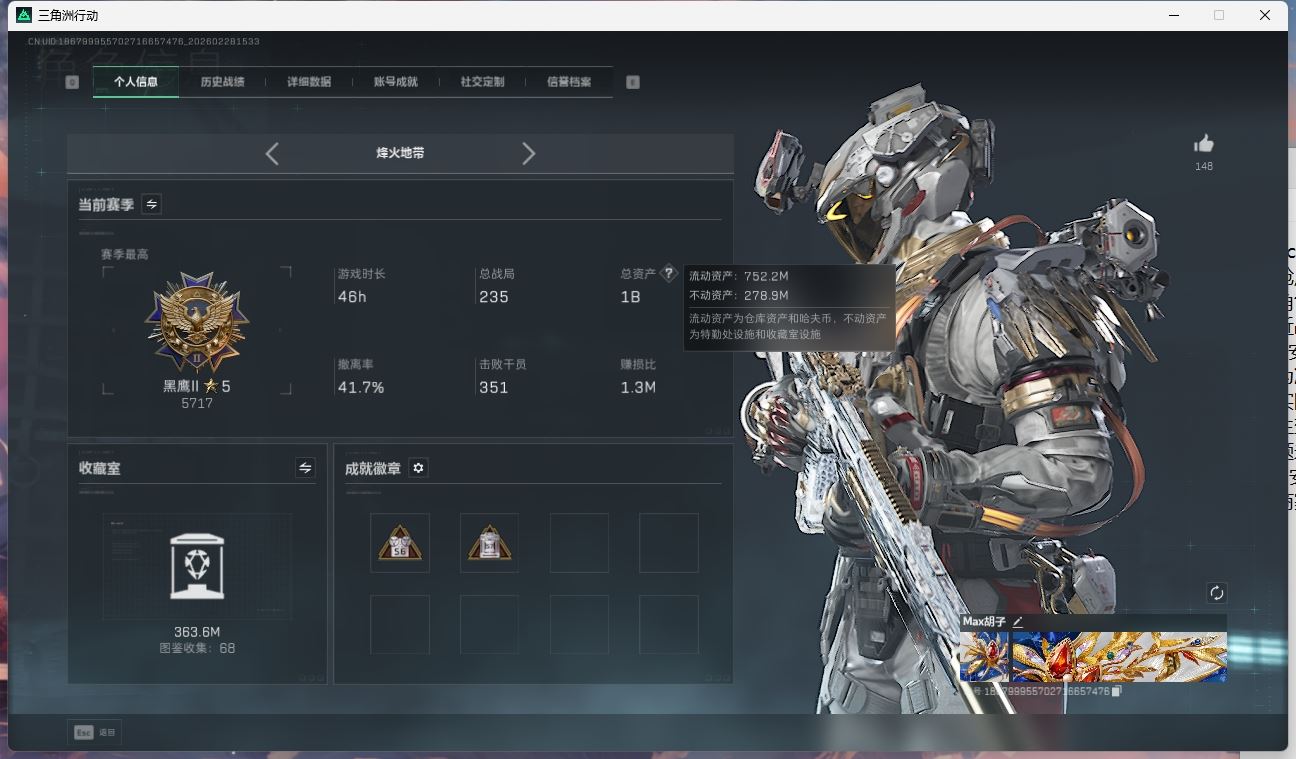Switch to the 详细数据 tab
Screen dimensions: 1296x759
click(308, 82)
